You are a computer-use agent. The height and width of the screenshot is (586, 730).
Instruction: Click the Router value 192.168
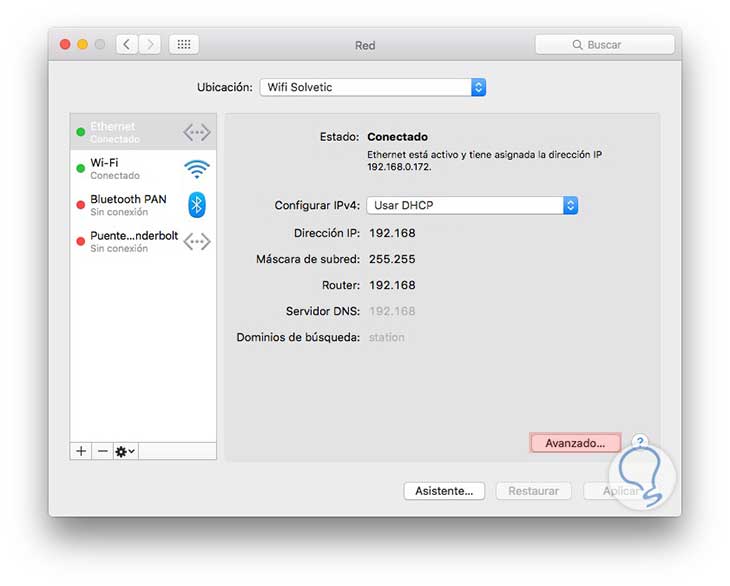(x=392, y=285)
